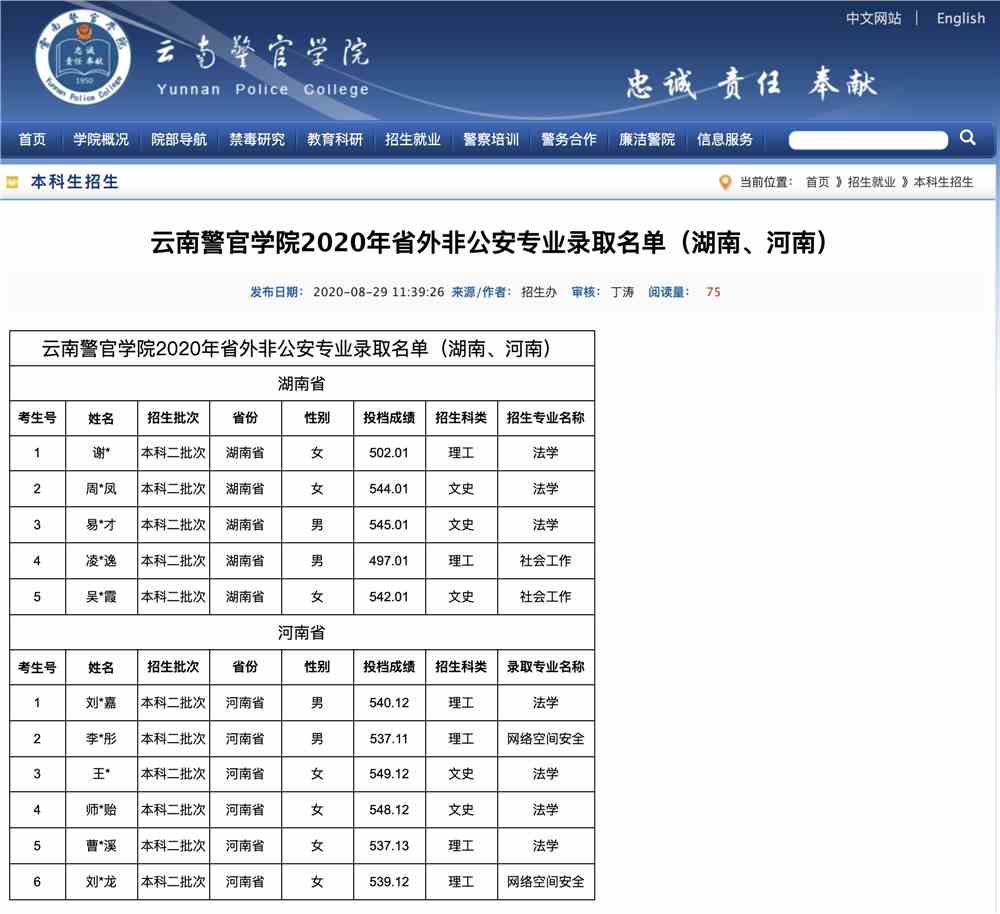Click the Yunnan Police College name text
Viewport: 1000px width, 914px height.
(x=263, y=89)
